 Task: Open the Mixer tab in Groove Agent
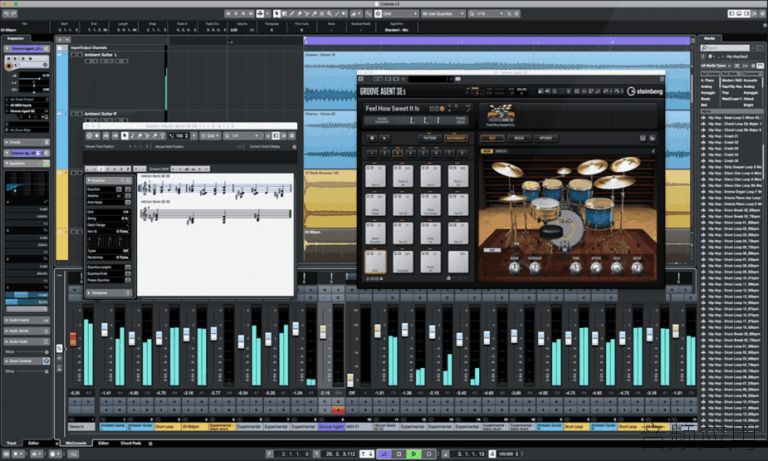click(519, 138)
